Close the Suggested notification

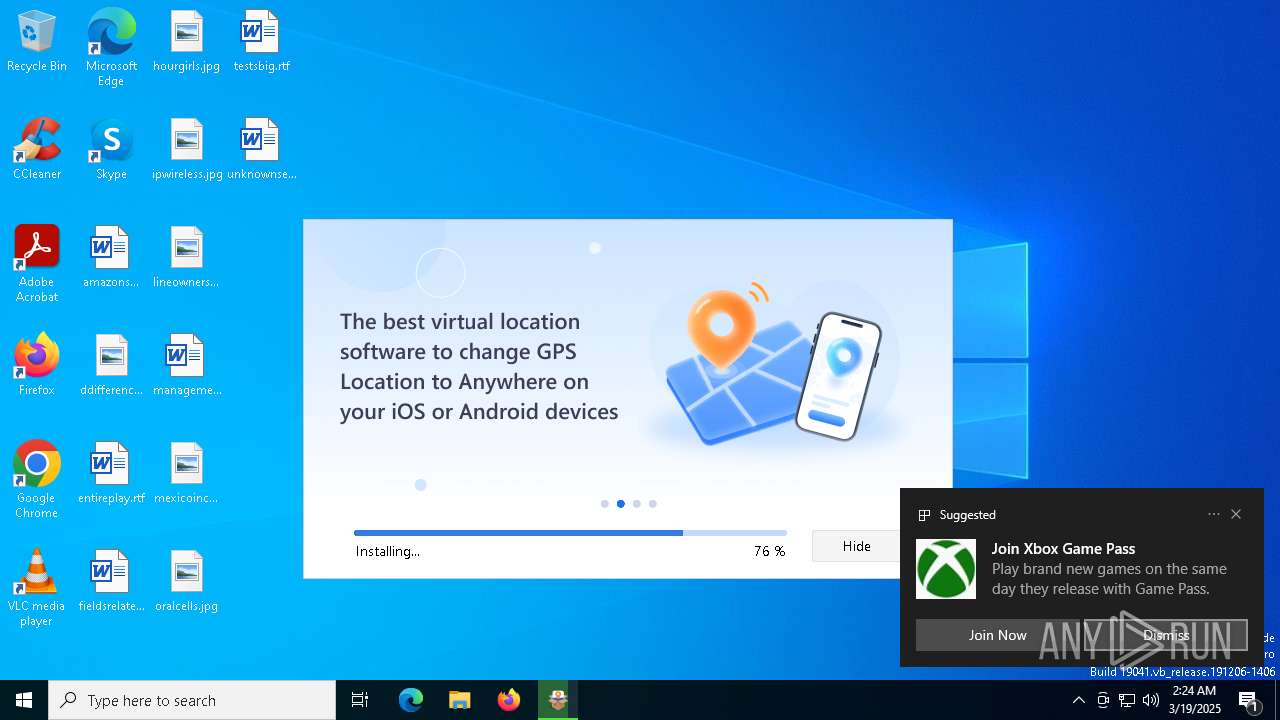tap(1236, 514)
